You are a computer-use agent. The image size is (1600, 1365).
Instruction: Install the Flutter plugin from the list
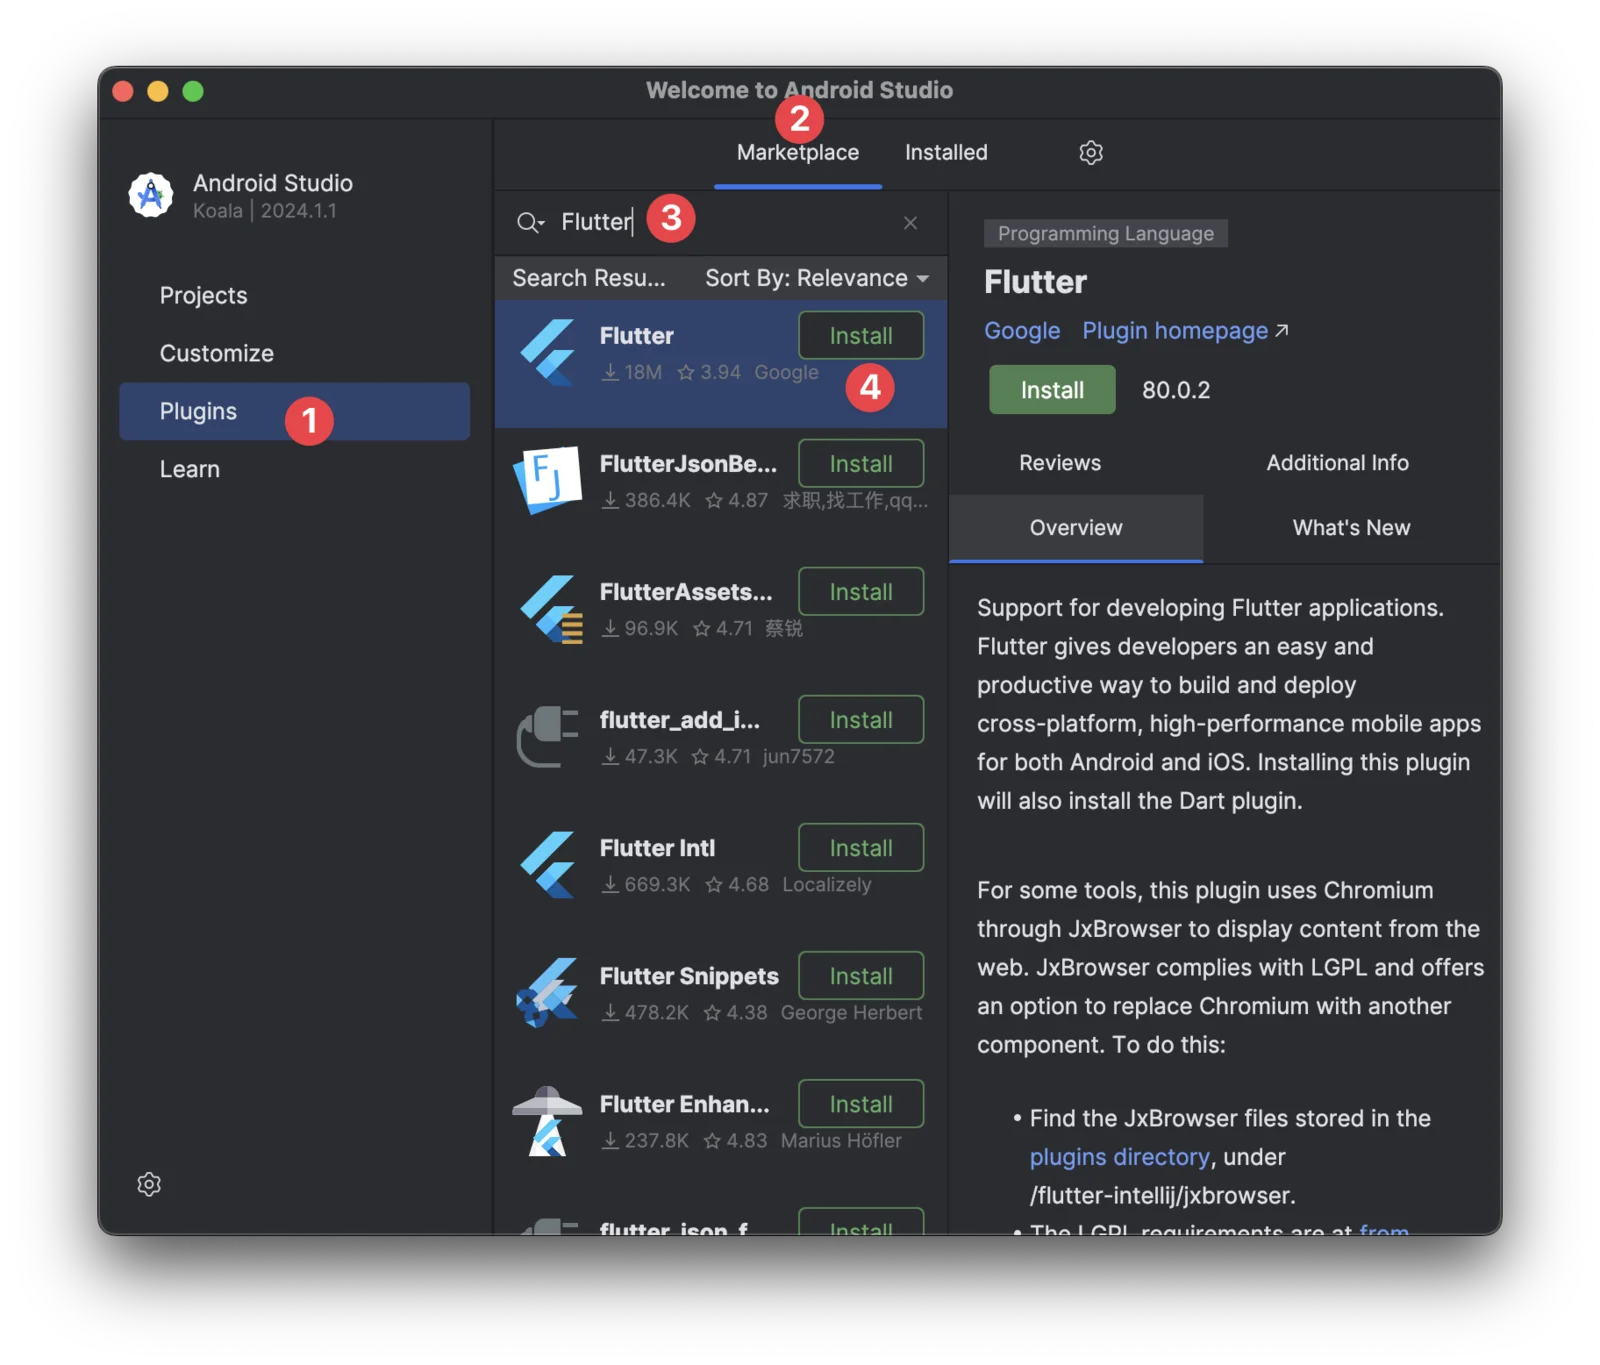861,336
